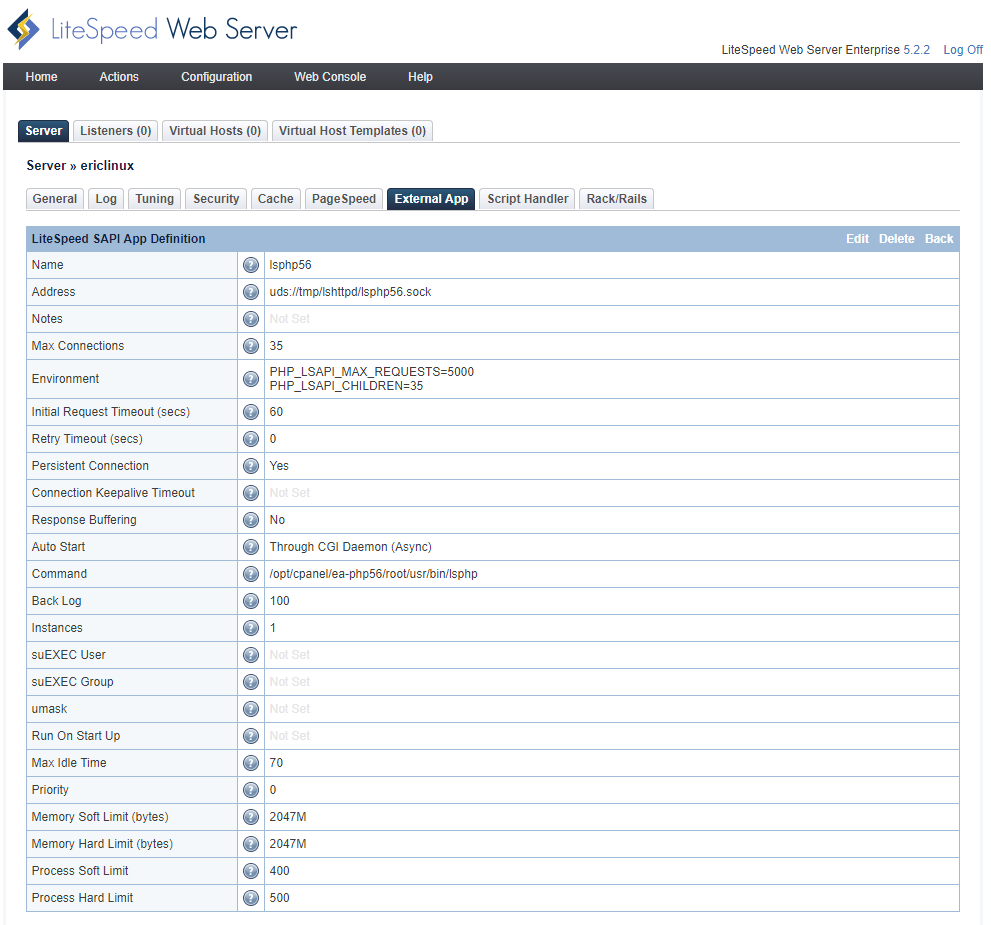Open help for Memory Soft Limit

click(x=250, y=816)
